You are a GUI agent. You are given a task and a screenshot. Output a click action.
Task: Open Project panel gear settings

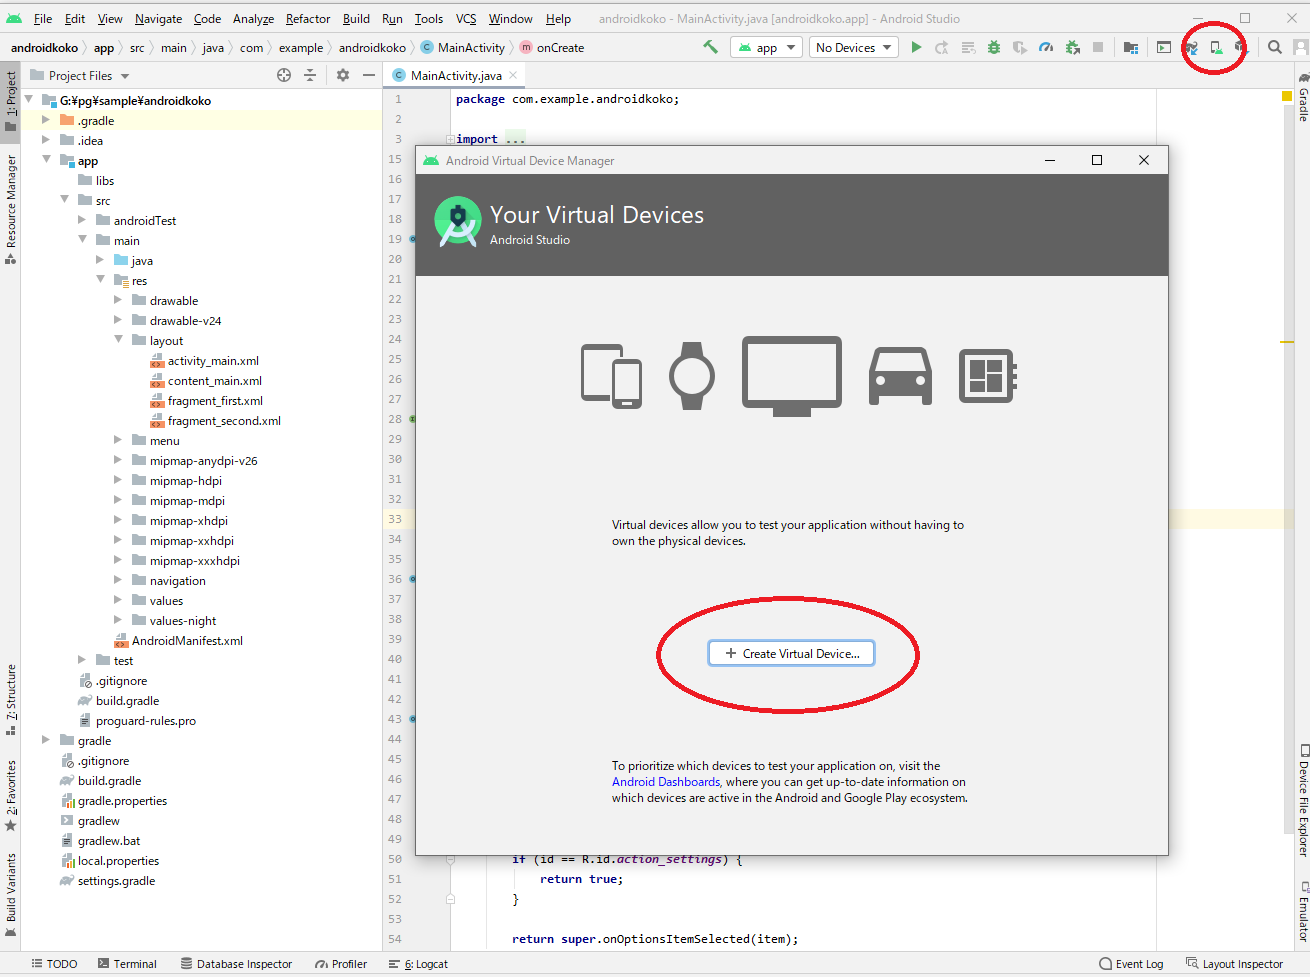[x=343, y=75]
